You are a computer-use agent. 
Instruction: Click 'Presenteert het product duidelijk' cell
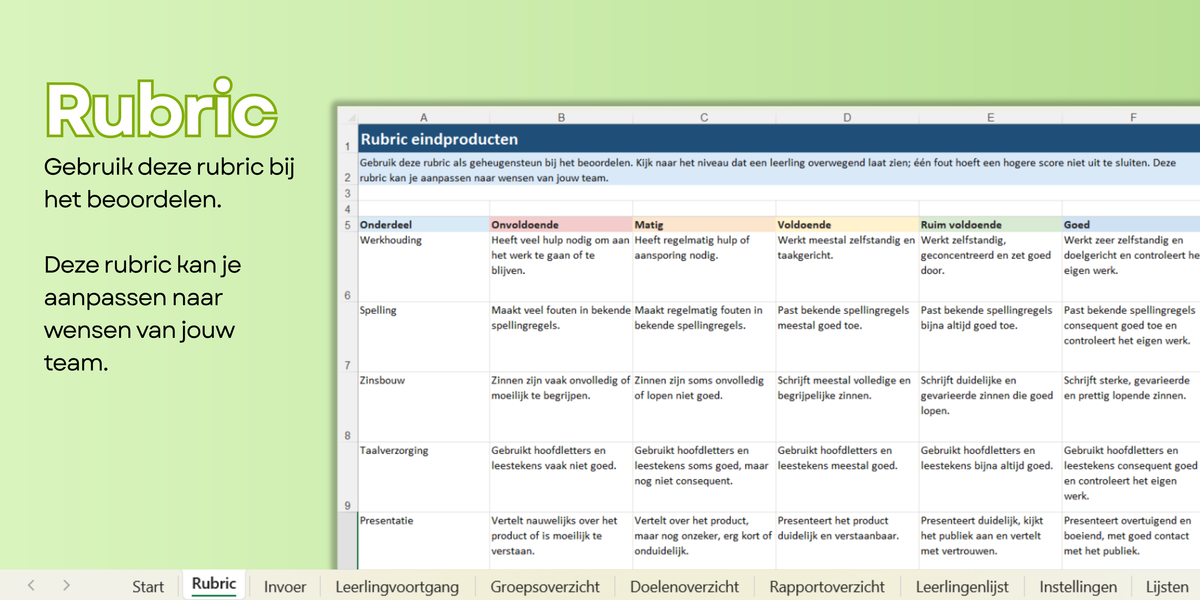847,541
